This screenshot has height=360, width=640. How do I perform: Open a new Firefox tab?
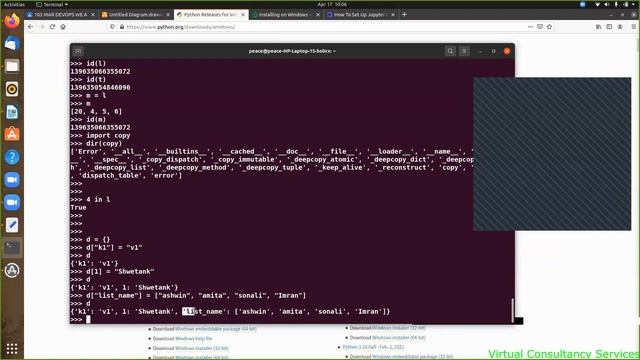pyautogui.click(x=404, y=14)
